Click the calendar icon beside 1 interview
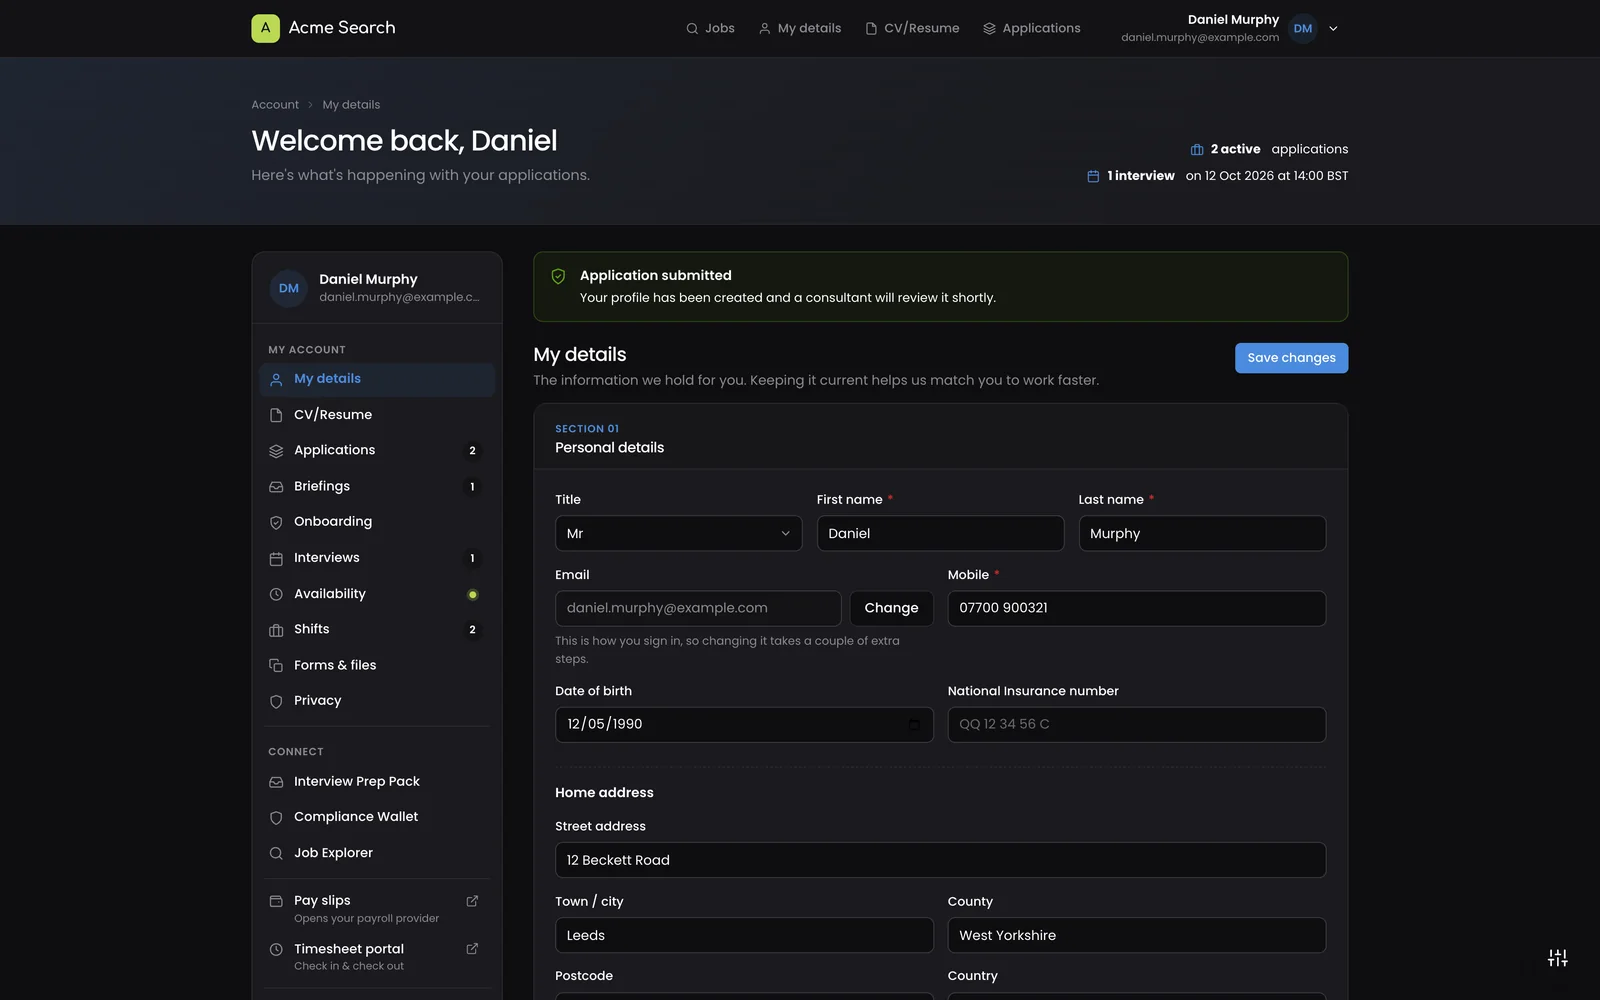This screenshot has width=1600, height=1000. tap(1093, 176)
